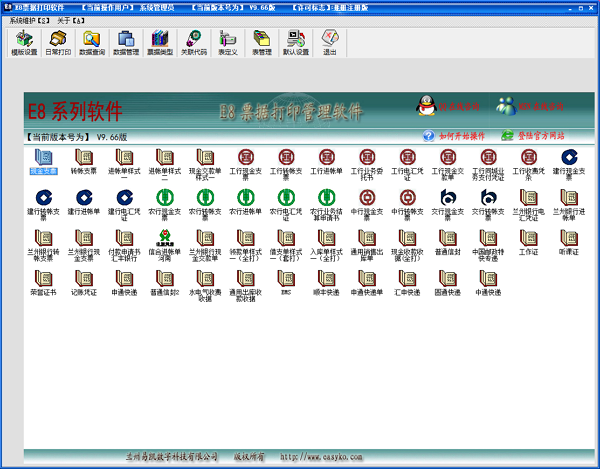Select the 农行转帐支票 ABC icon
The width and height of the screenshot is (600, 469).
coord(205,205)
